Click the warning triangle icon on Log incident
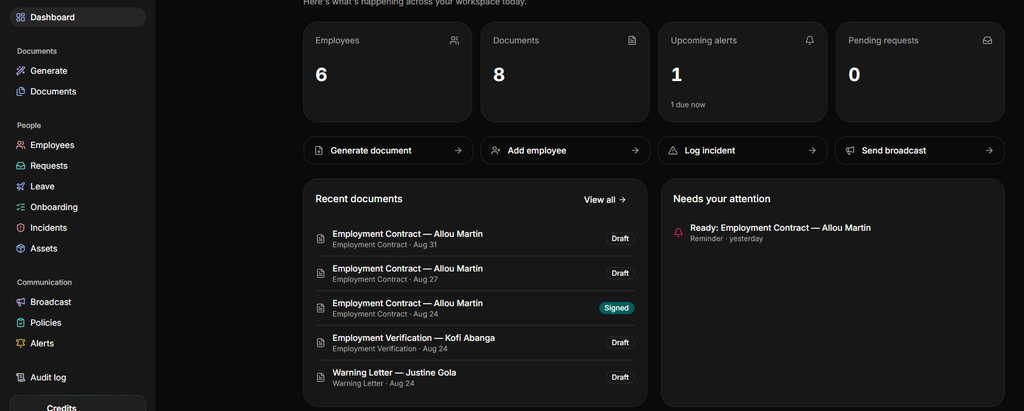 673,151
